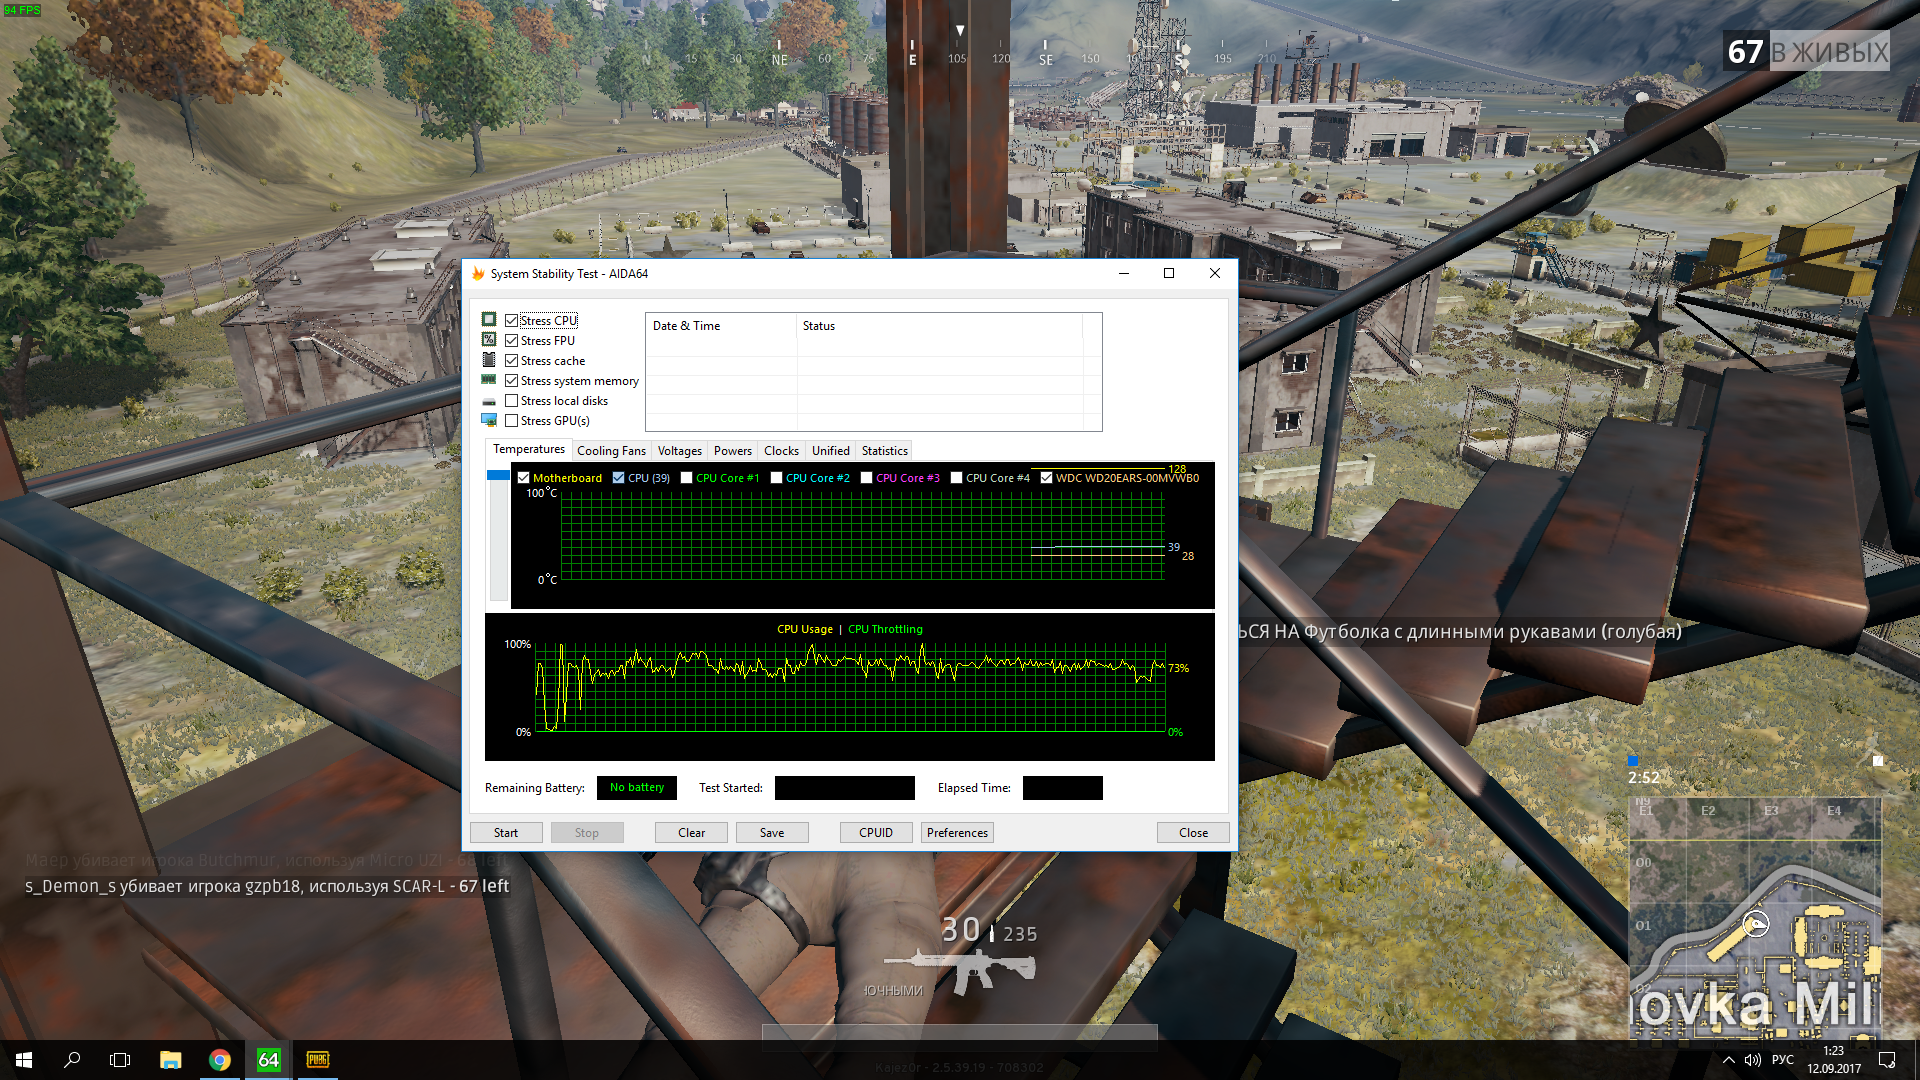Check the CPU Core #3 series

pos(866,478)
